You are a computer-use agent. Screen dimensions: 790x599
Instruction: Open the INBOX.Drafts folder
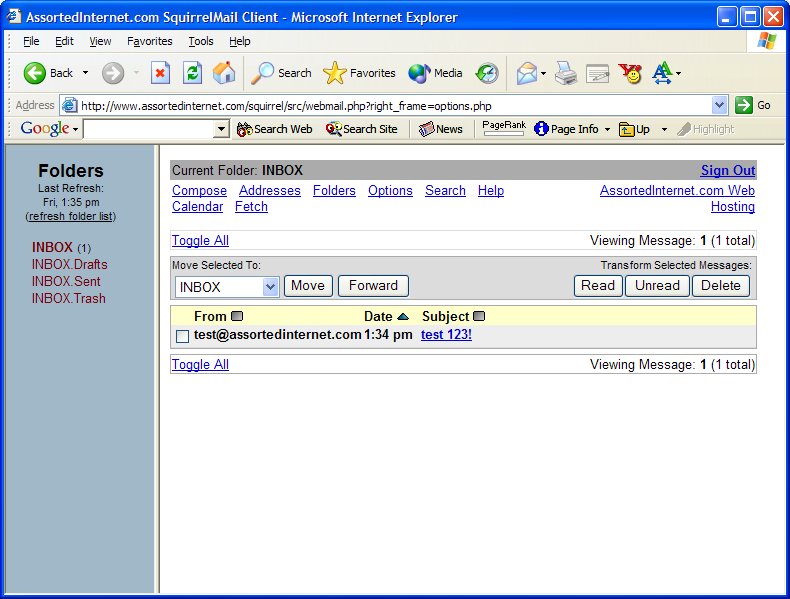point(70,264)
